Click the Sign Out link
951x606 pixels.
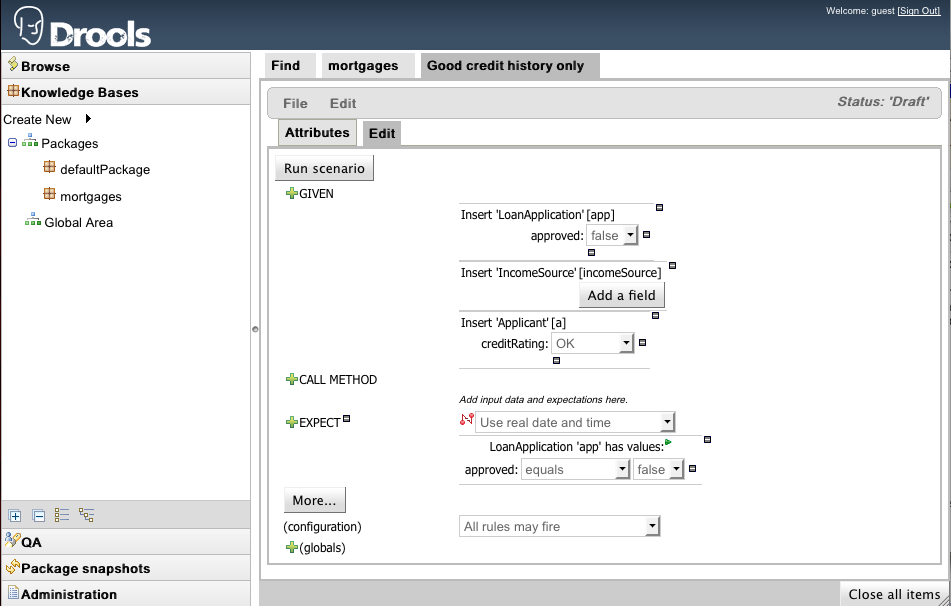pyautogui.click(x=919, y=11)
